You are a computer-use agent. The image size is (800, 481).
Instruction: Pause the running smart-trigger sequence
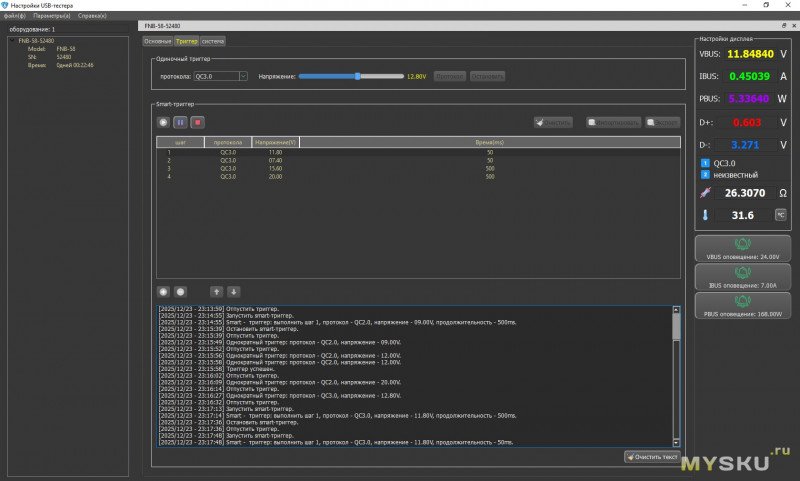click(180, 122)
